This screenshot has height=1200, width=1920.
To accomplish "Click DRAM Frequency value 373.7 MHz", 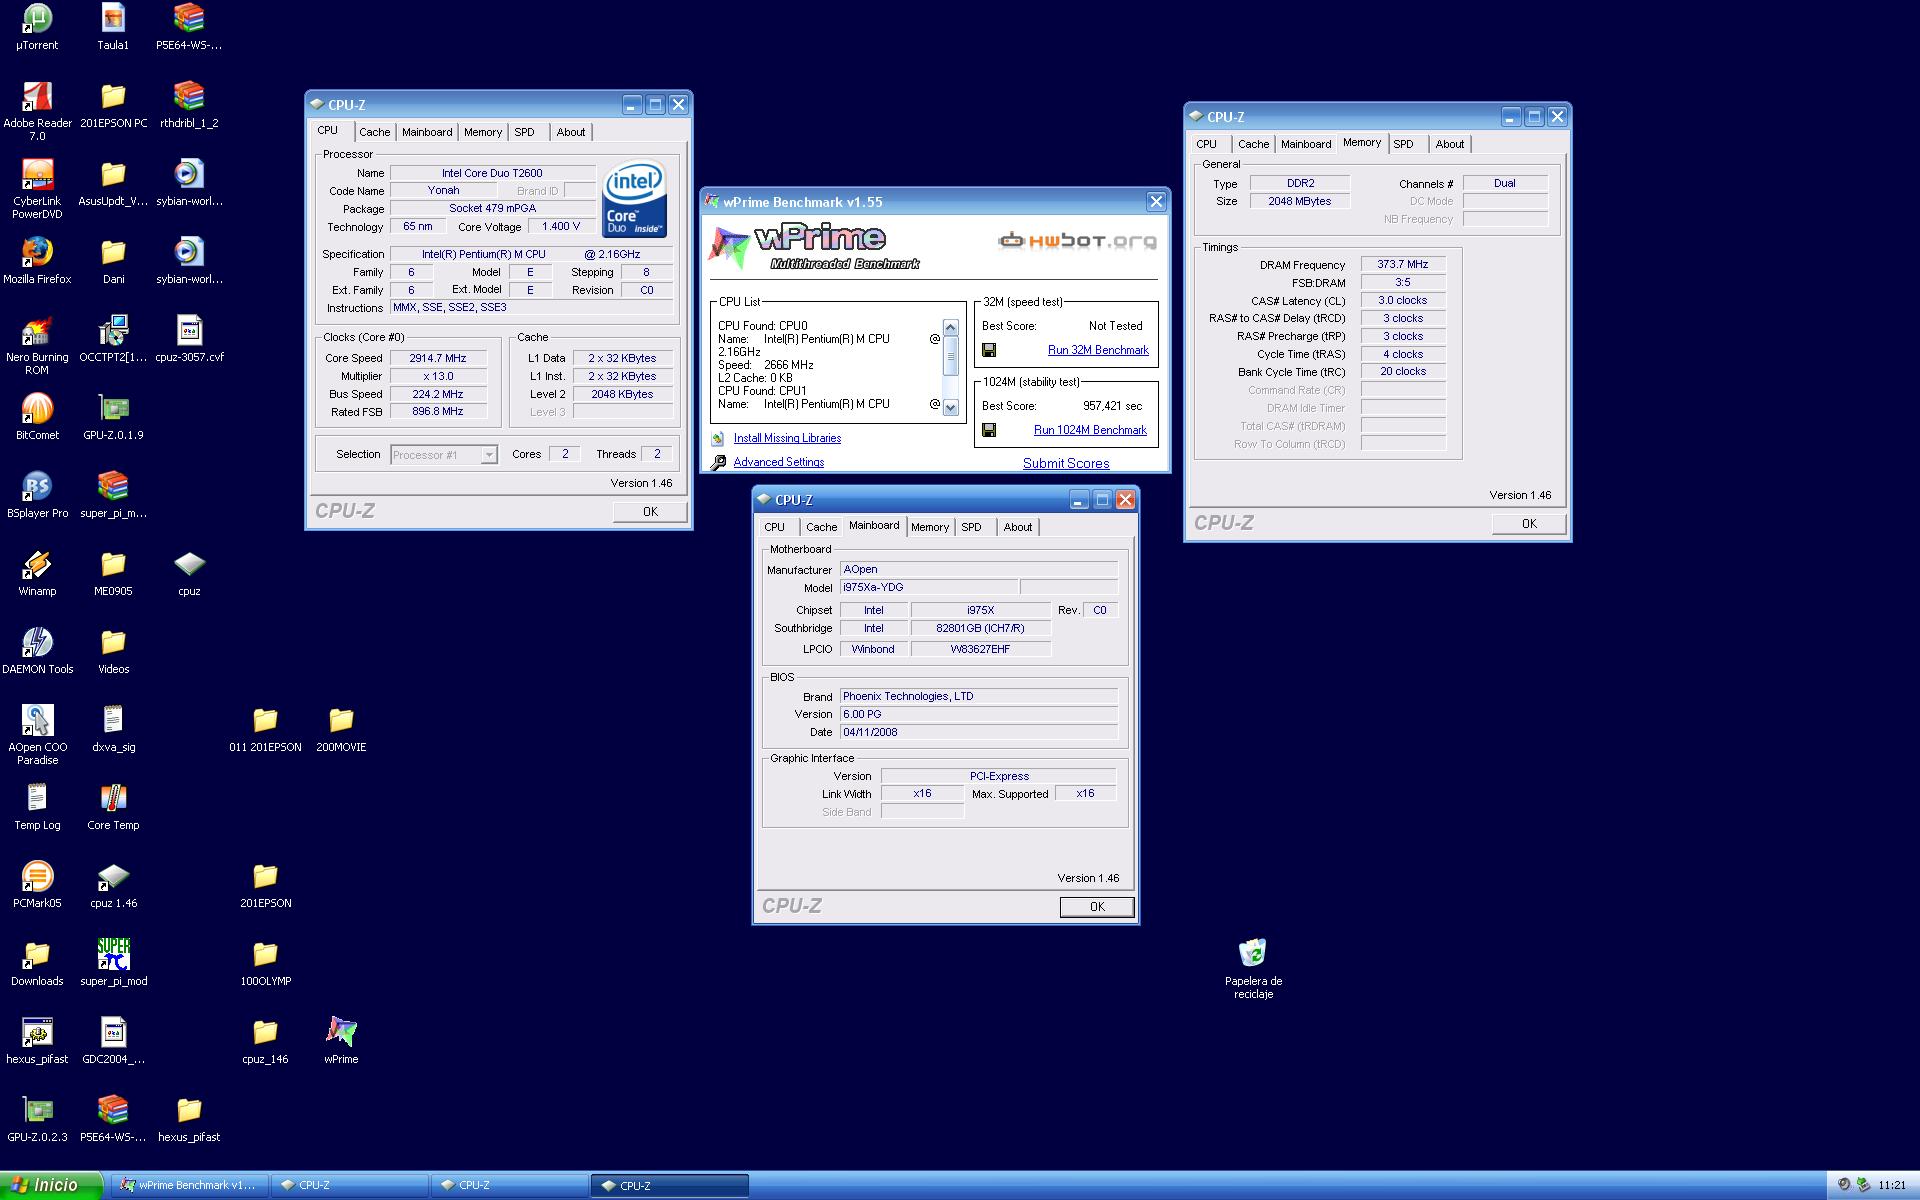I will 1402,265.
